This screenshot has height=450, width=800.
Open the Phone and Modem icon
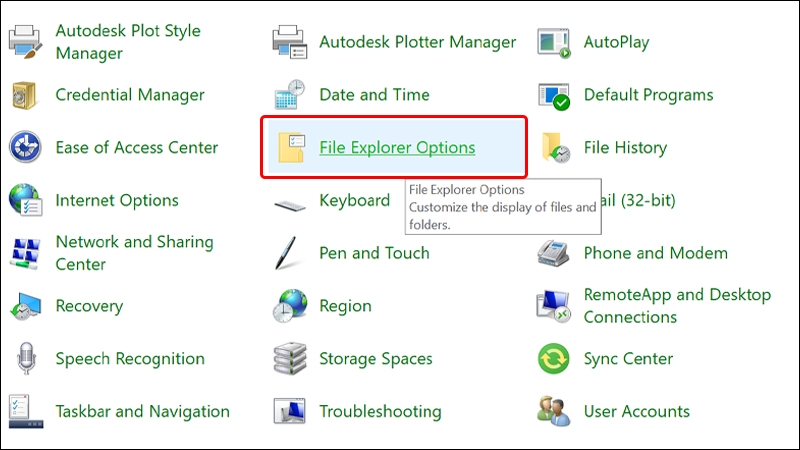point(553,253)
